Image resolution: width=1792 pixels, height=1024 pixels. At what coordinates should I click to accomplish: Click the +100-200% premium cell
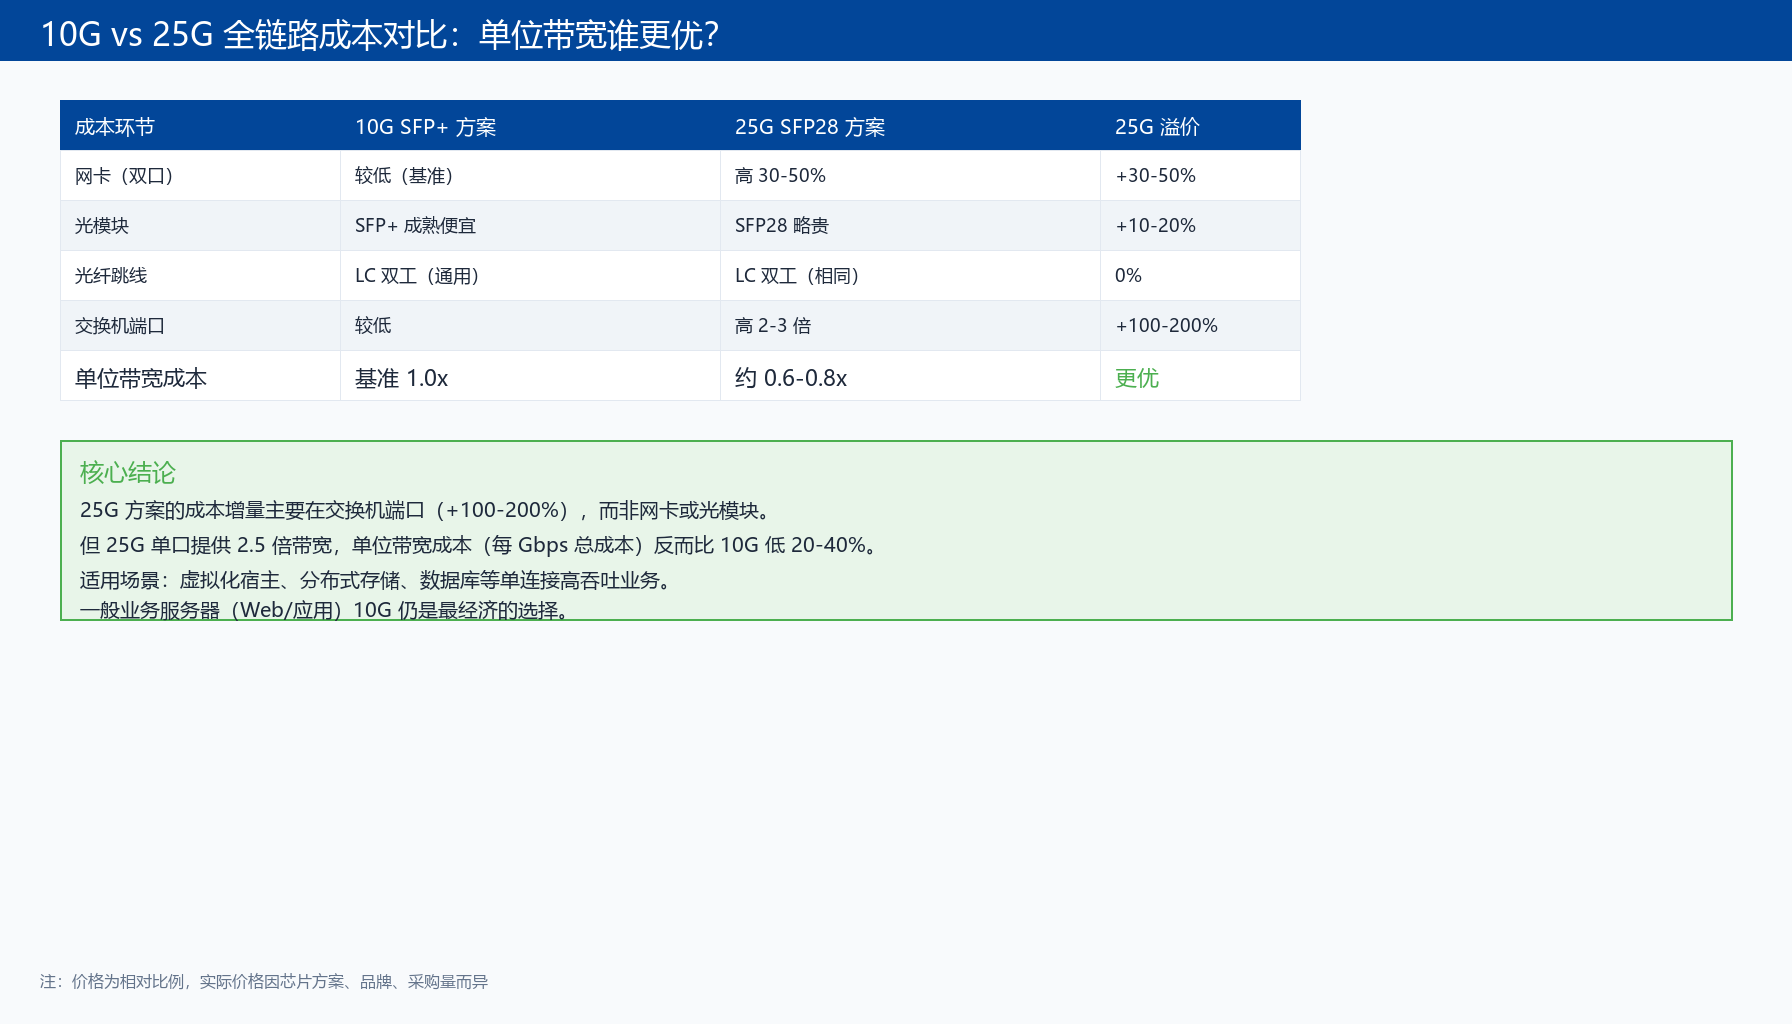(1200, 326)
